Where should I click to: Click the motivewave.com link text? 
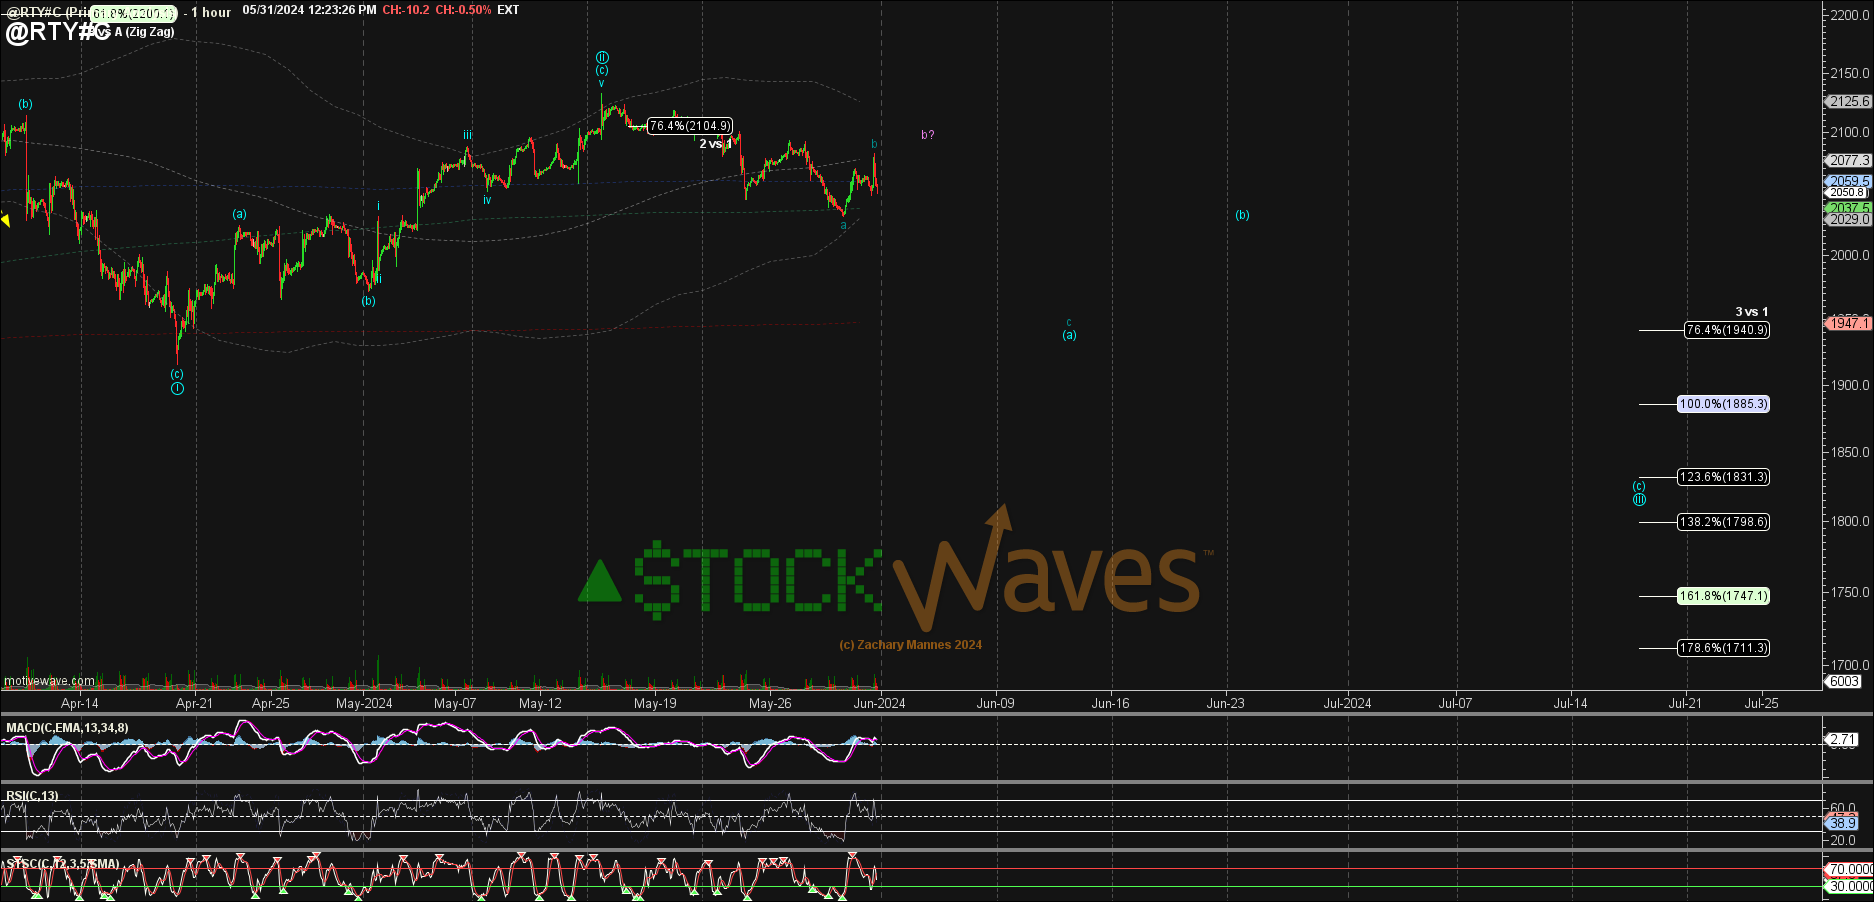[49, 681]
